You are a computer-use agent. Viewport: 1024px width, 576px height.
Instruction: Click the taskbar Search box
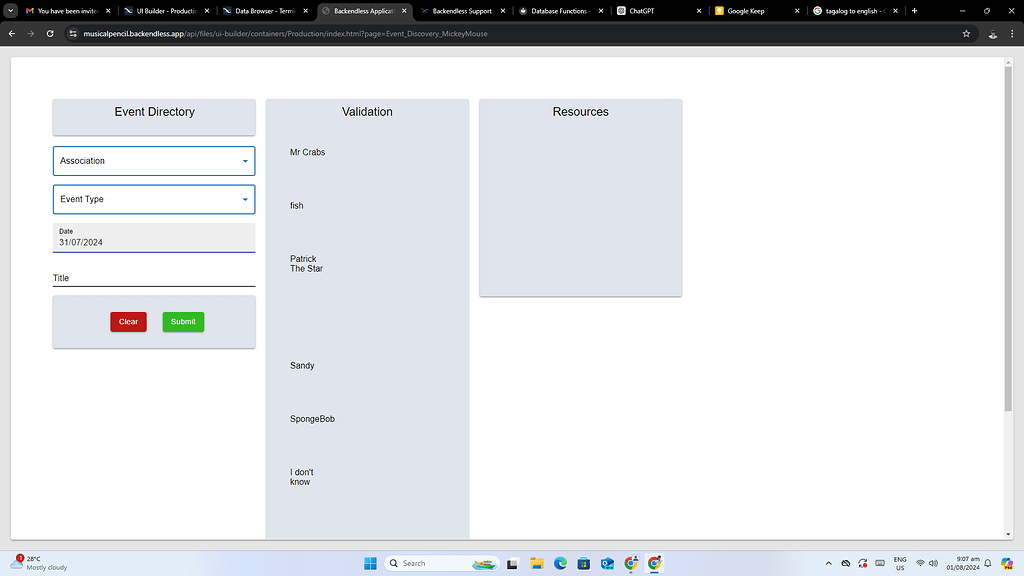[442, 564]
